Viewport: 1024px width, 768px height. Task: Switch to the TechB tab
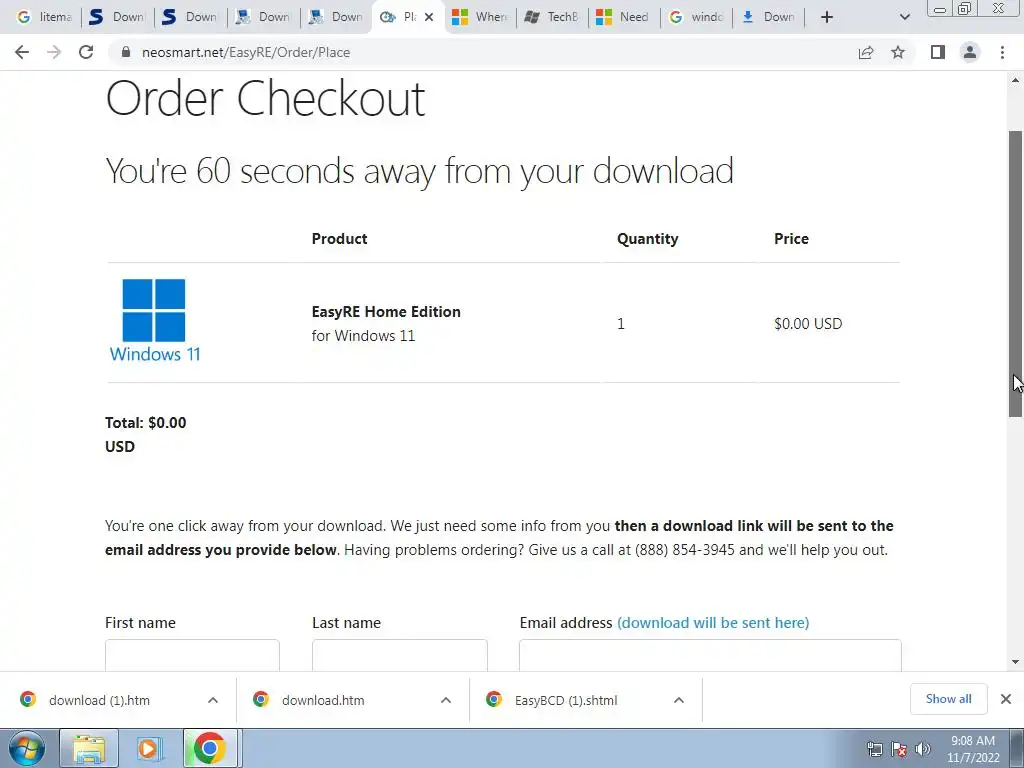[x=552, y=17]
